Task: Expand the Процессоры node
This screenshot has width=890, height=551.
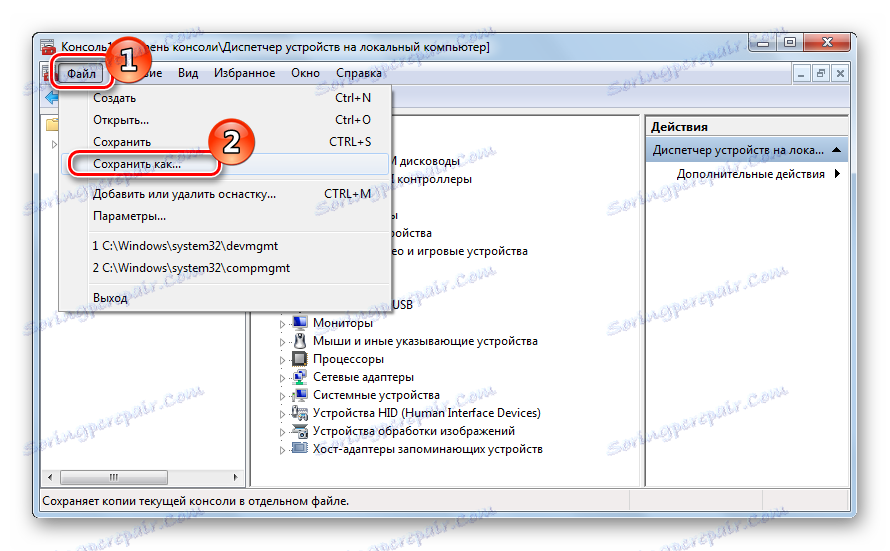Action: click(x=283, y=360)
